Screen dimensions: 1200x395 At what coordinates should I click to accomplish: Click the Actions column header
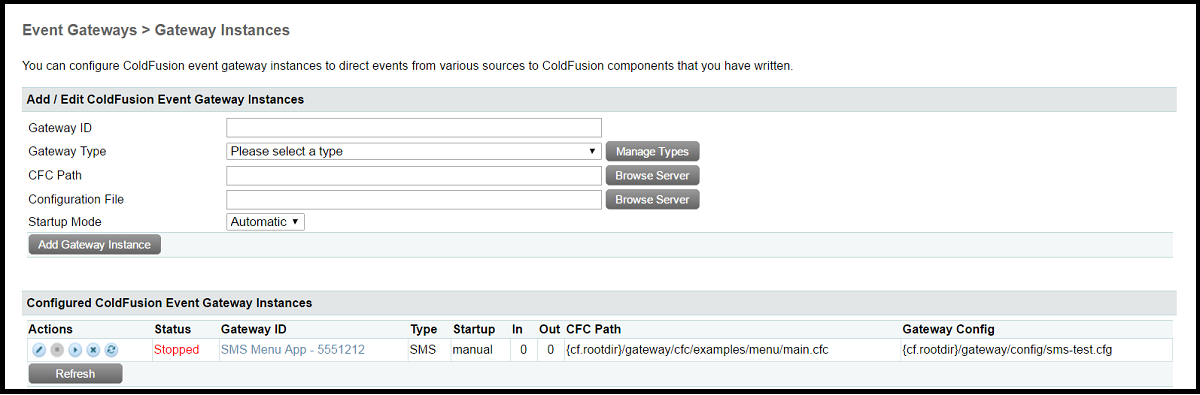coord(50,329)
